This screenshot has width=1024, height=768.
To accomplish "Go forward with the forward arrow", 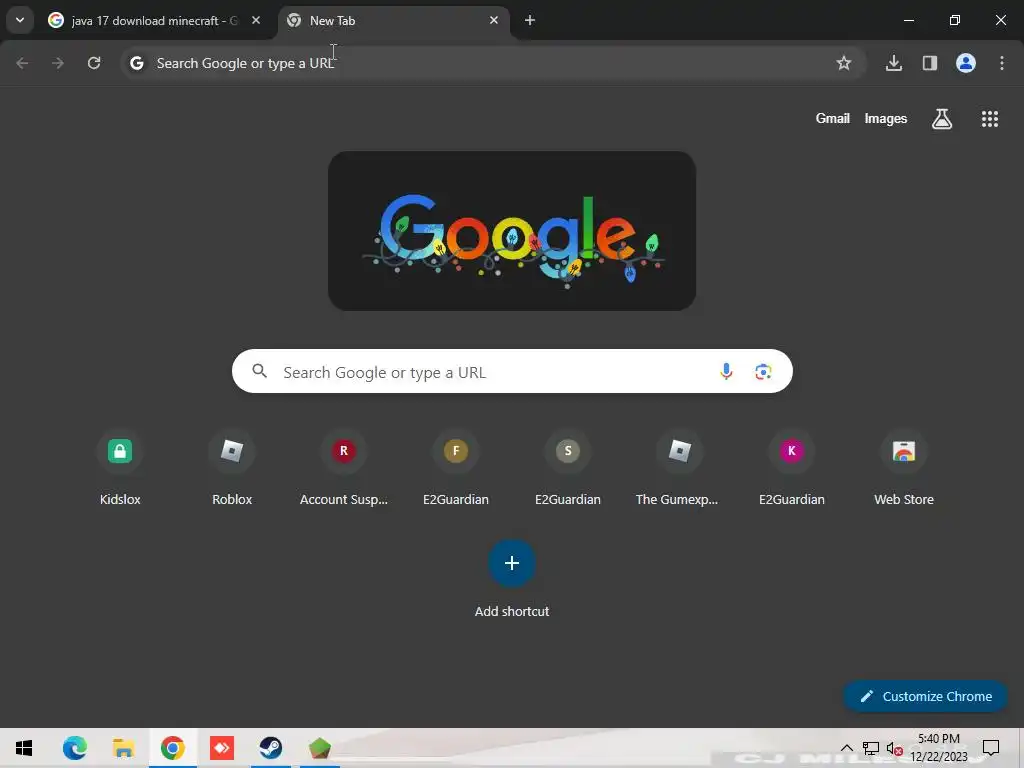I will click(x=58, y=63).
